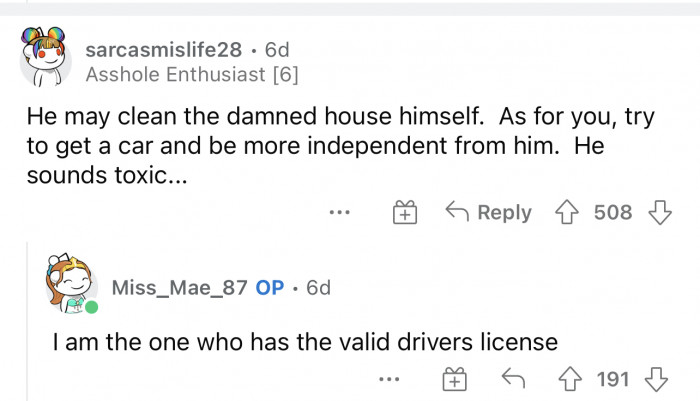Viewport: 700px width, 401px height.
Task: Open more options for sarcasmislife28's comment
Action: point(340,213)
